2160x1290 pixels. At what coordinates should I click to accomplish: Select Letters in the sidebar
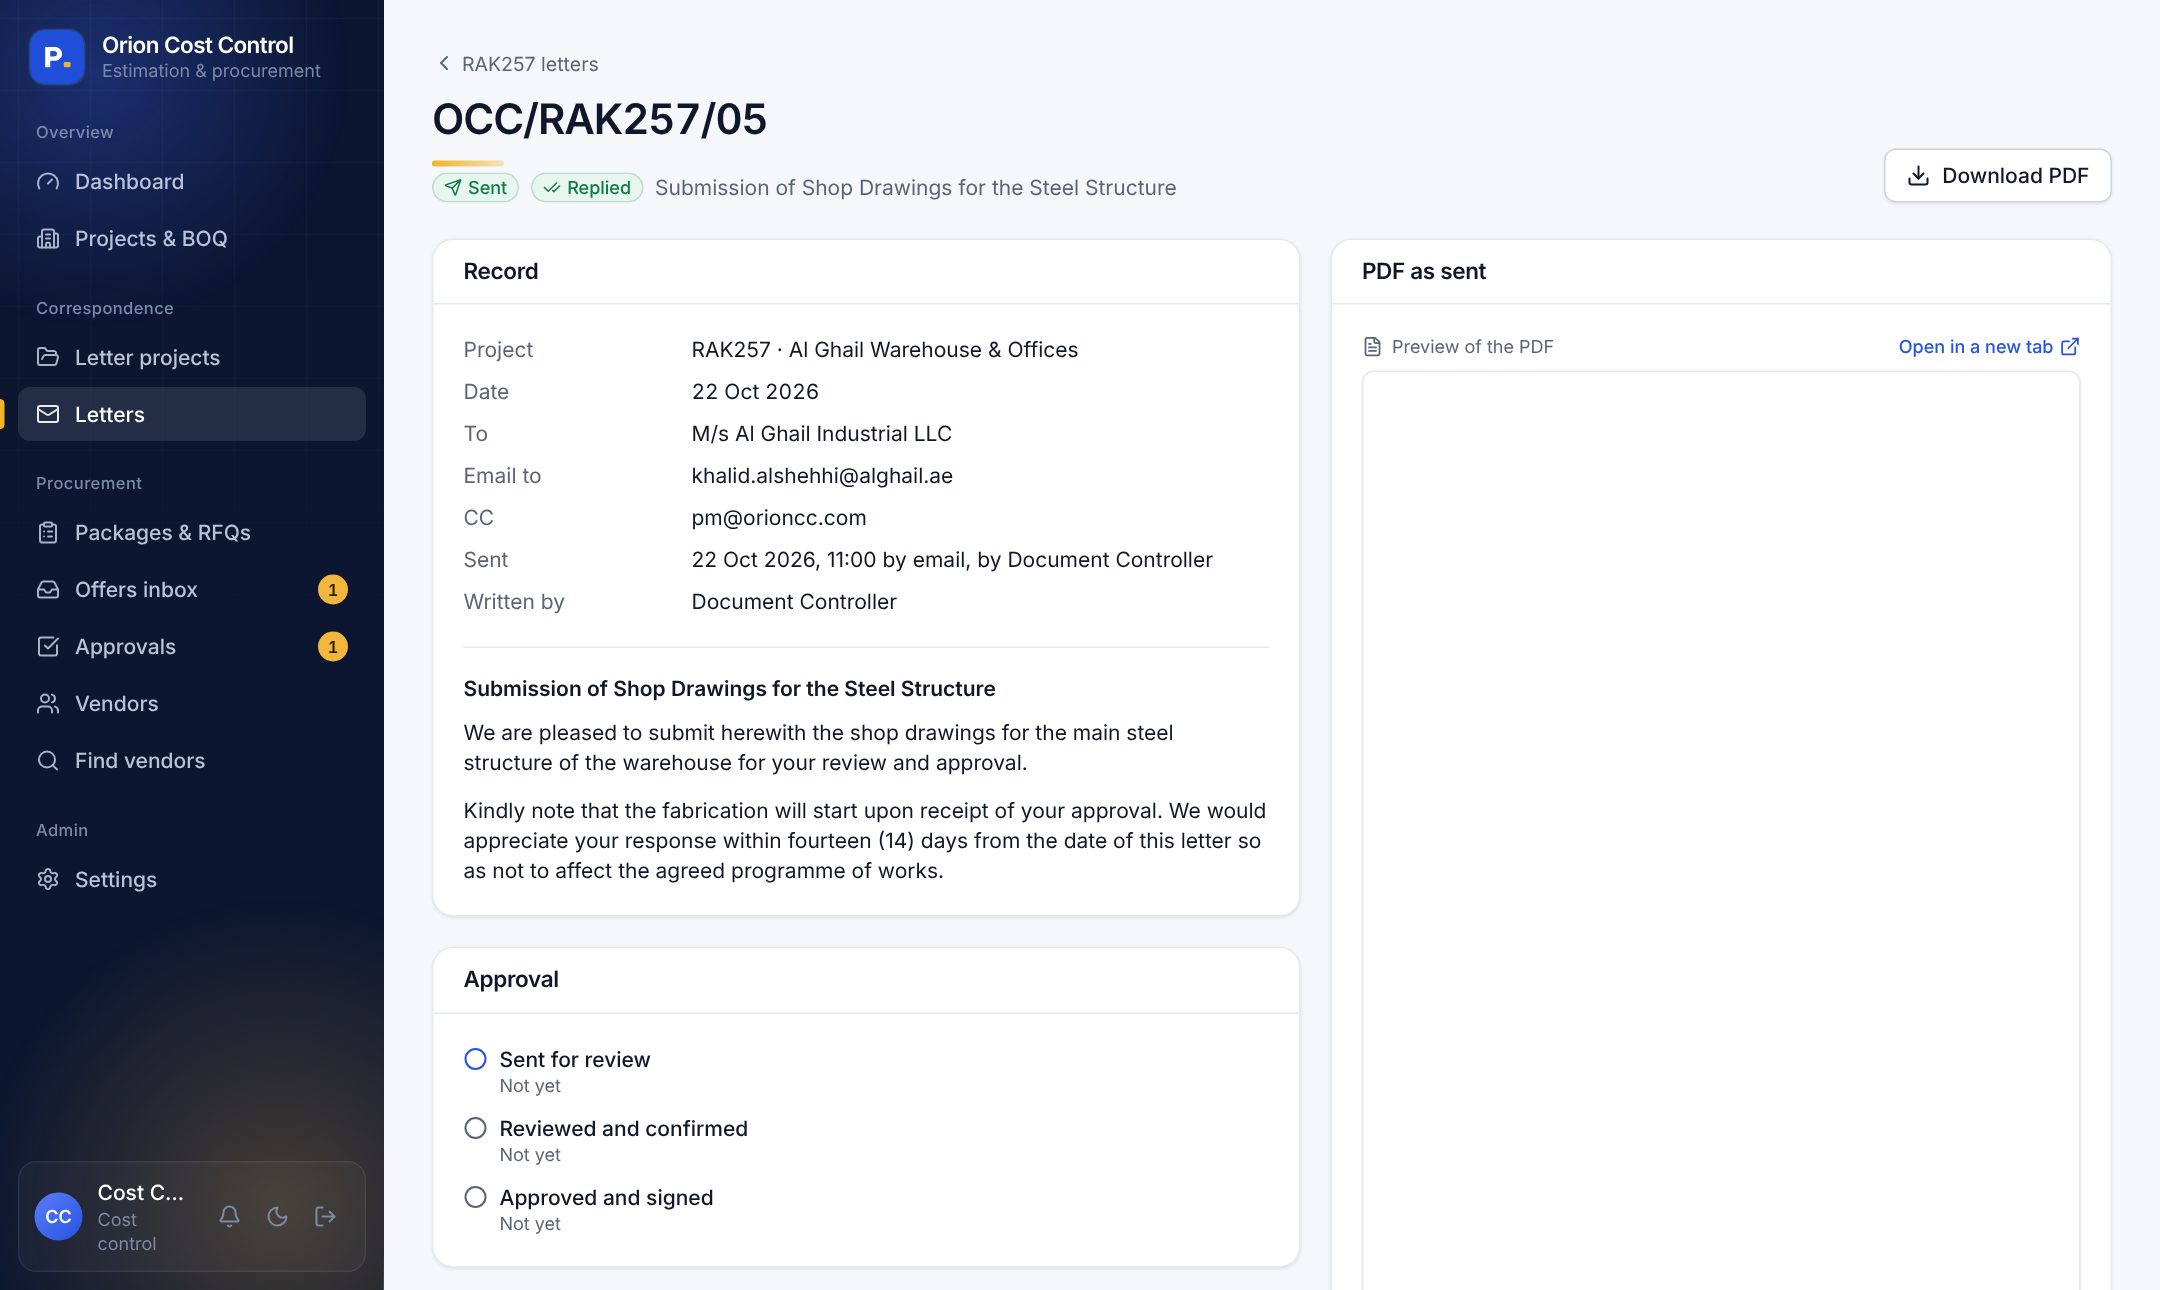tap(192, 414)
